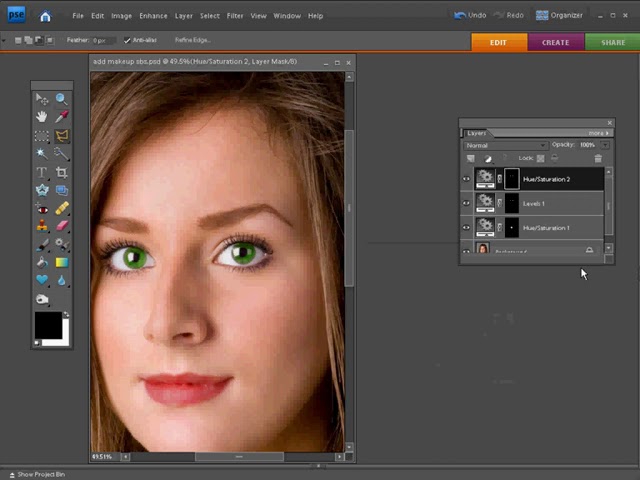Select the Hue/Saturation 1 layer mask thumbnail

point(511,227)
